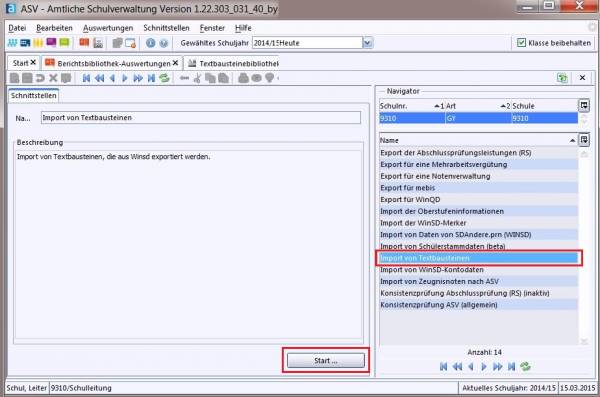Click the green refresh icon in record toolbar
This screenshot has width=600, height=397.
pos(165,78)
